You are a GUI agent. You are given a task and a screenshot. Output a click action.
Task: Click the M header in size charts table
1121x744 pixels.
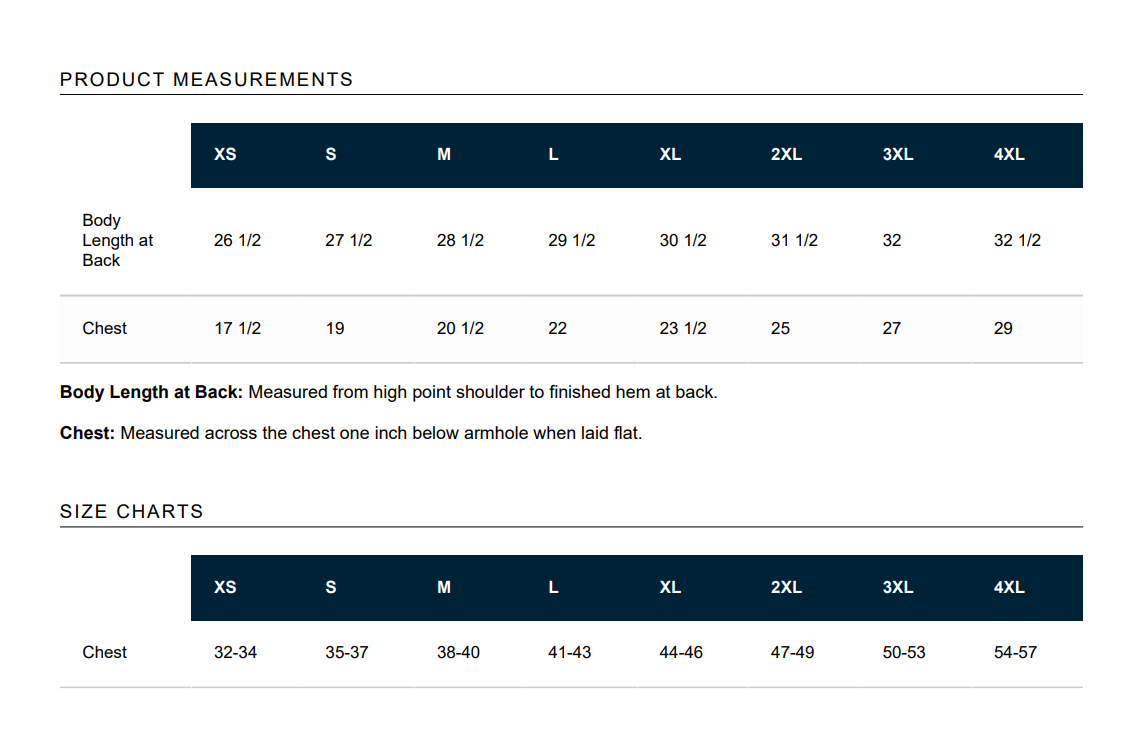pos(444,587)
